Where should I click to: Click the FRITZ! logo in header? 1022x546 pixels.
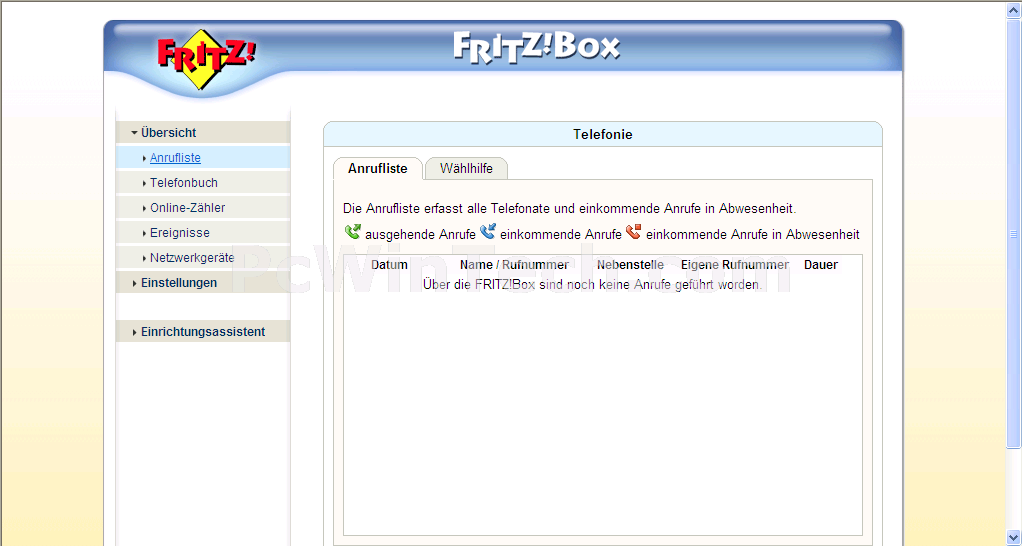[206, 59]
